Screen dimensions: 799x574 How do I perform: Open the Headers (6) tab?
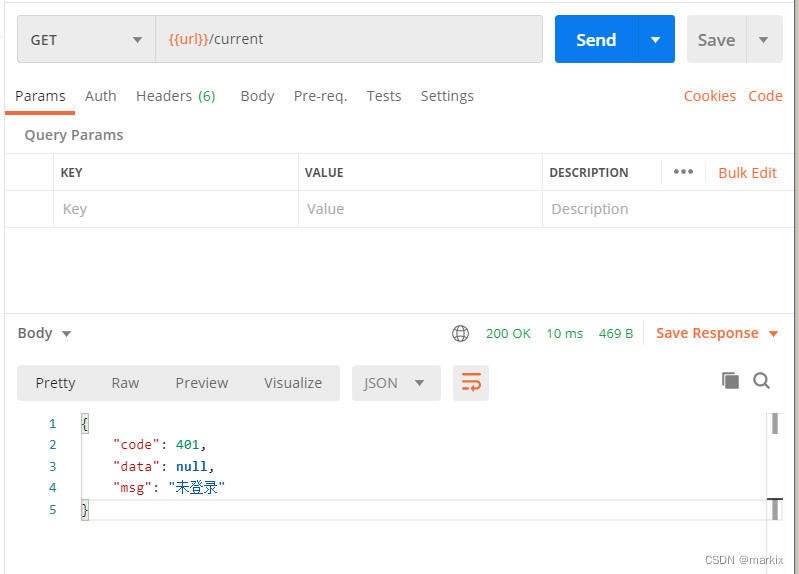[x=176, y=96]
